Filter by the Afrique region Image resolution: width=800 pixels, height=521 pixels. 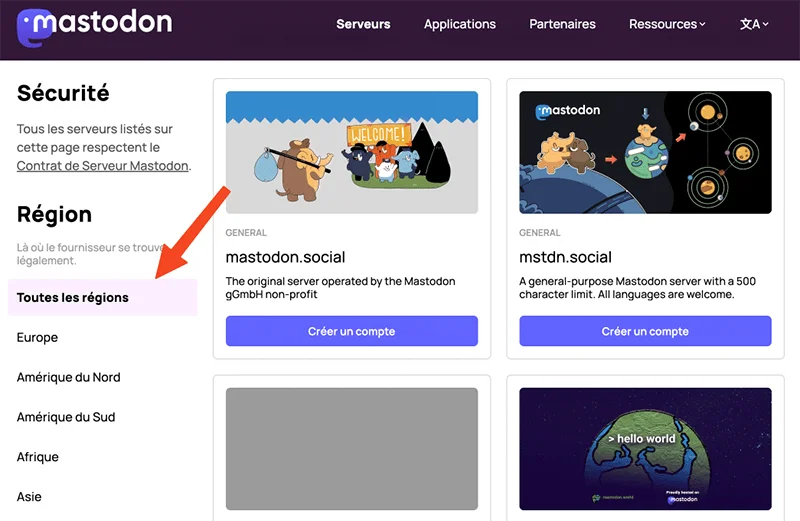38,457
